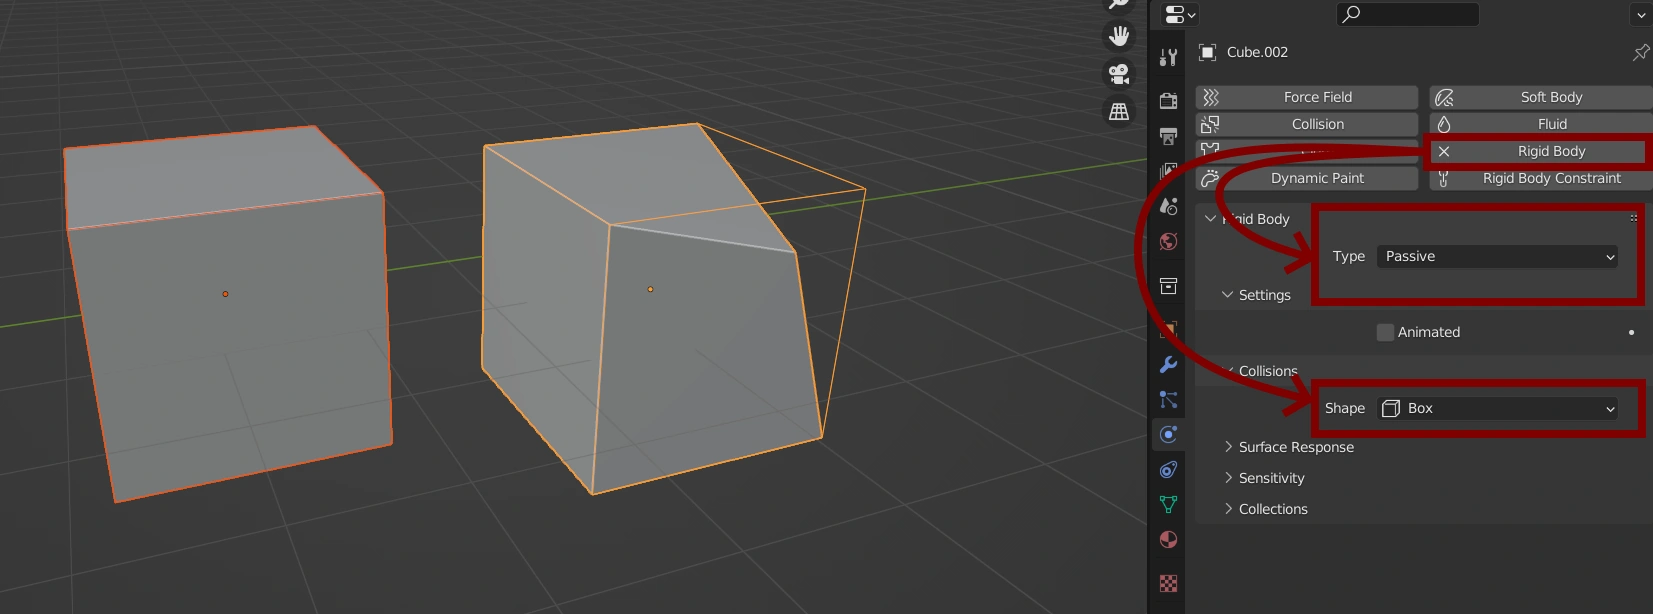The height and width of the screenshot is (614, 1653).
Task: Remove Rigid Body physics with X button
Action: click(1444, 151)
